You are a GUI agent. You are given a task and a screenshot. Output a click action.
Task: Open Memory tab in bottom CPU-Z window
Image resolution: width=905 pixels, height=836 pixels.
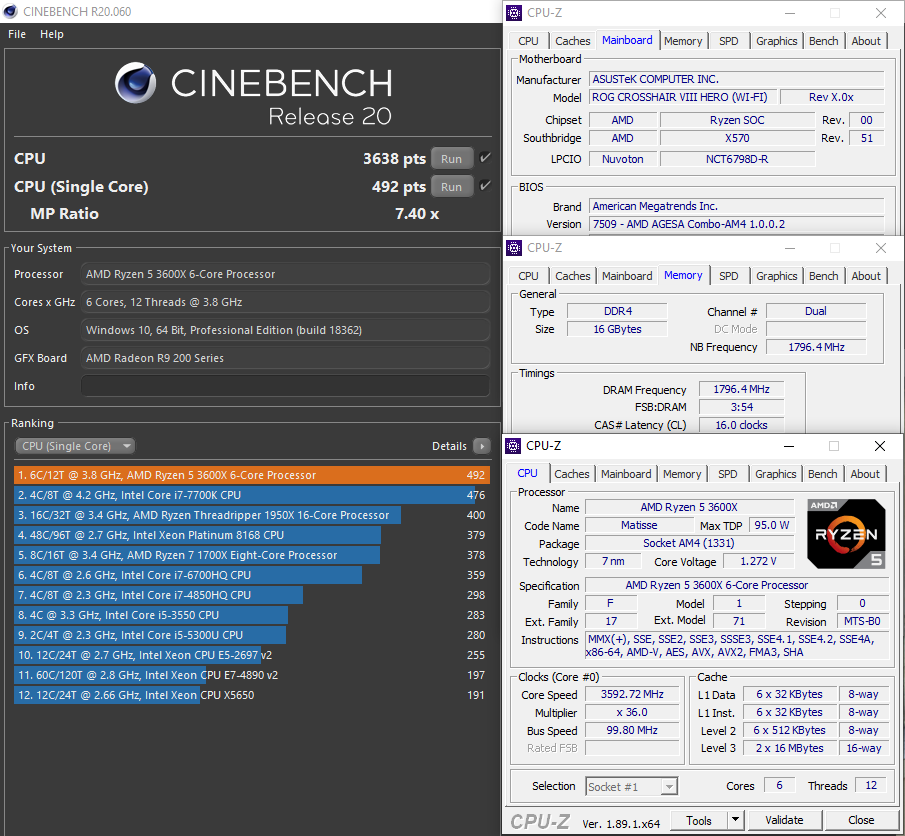click(x=682, y=474)
